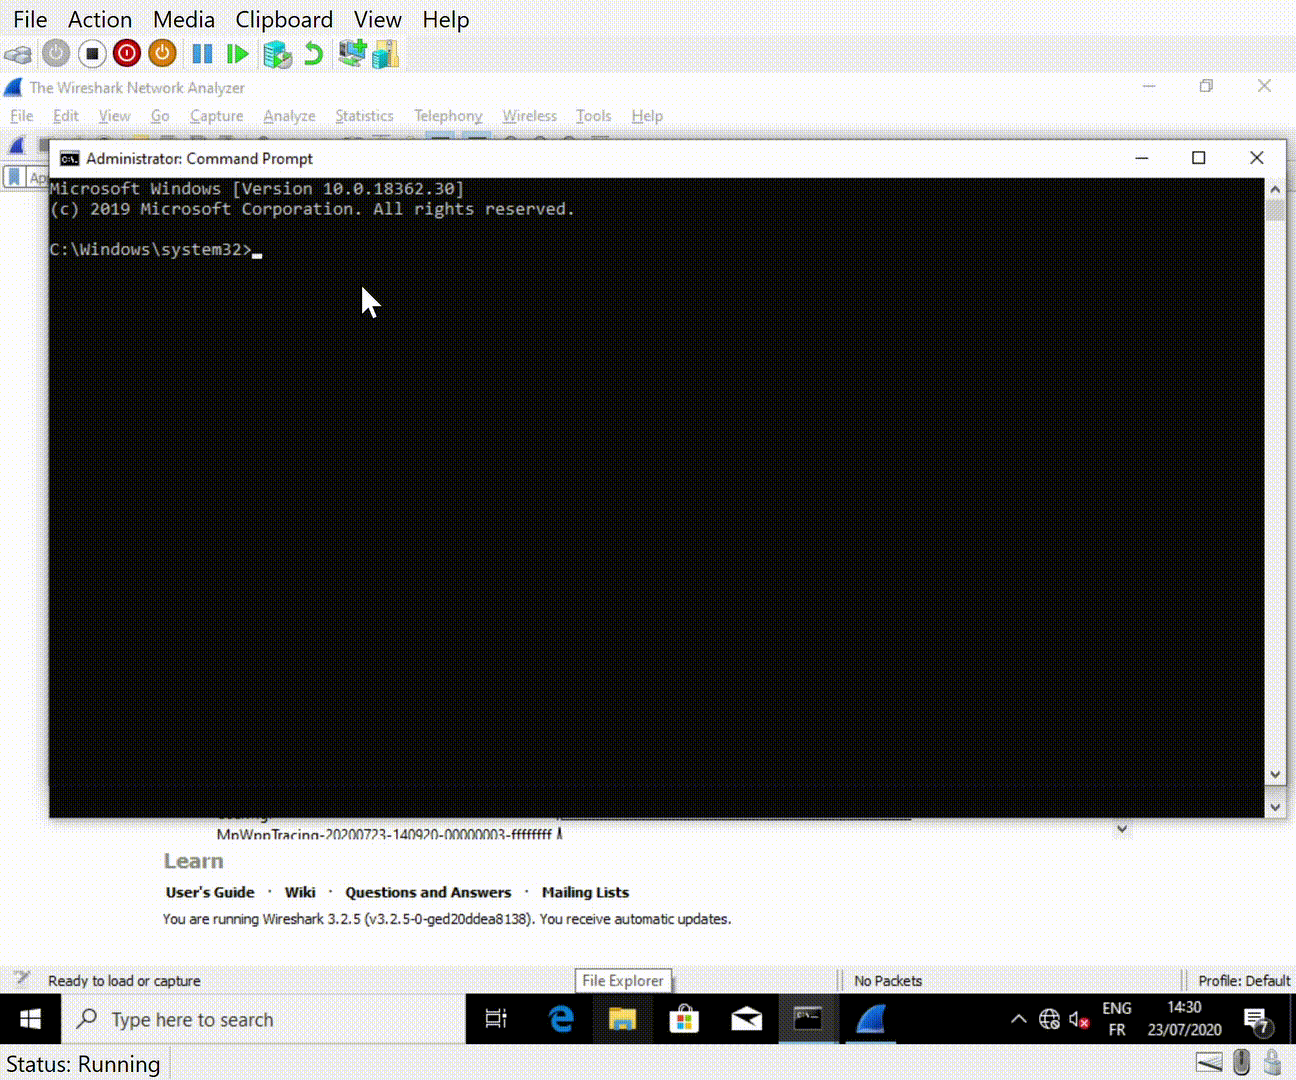Restore down the Wireshark window
This screenshot has height=1080, width=1296.
coord(1206,86)
